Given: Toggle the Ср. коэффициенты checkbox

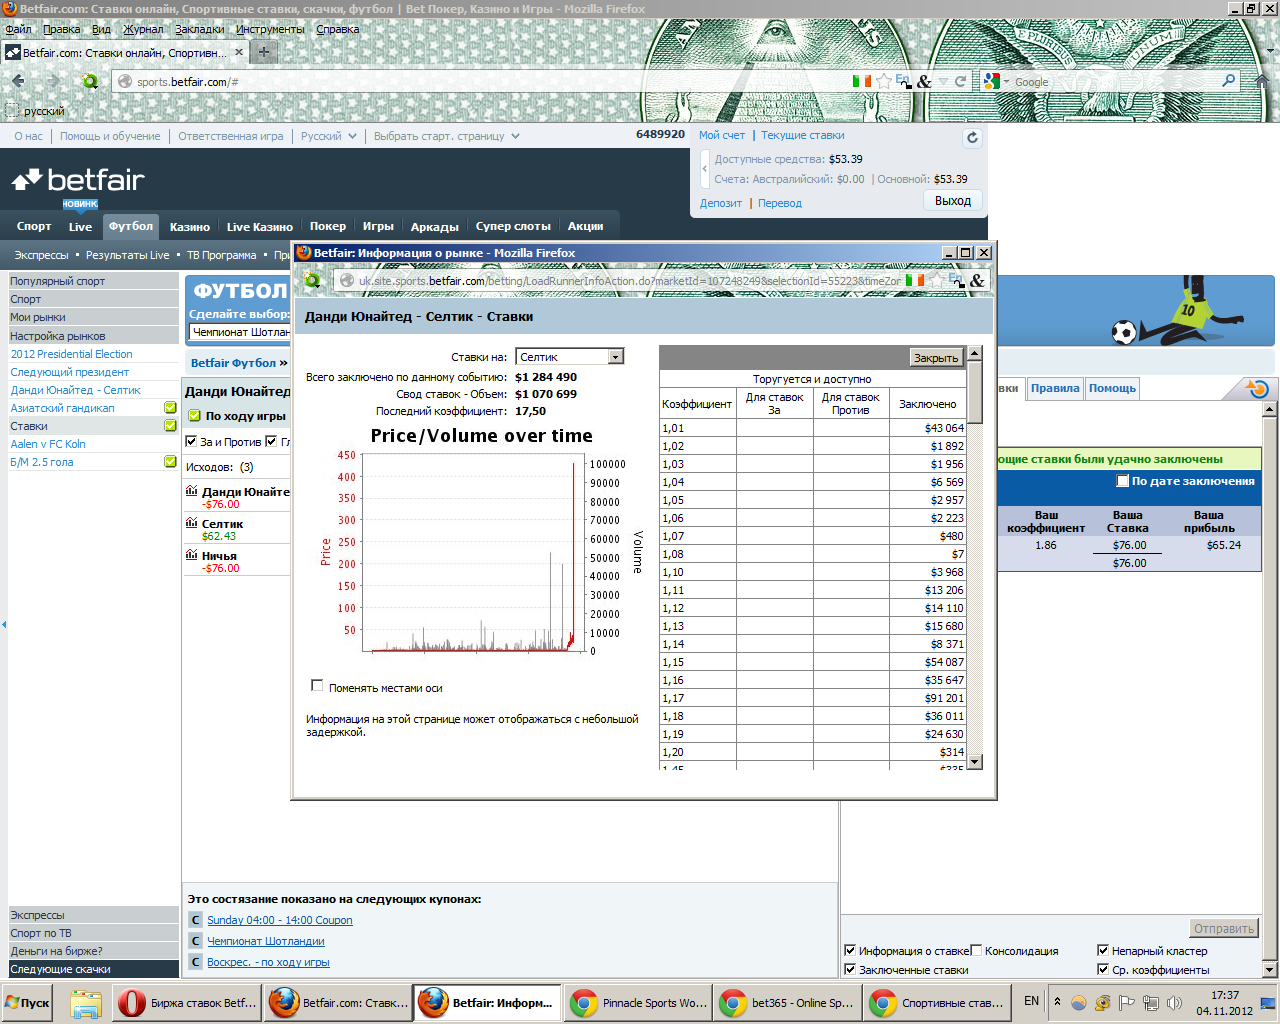Looking at the screenshot, I should (x=1103, y=969).
